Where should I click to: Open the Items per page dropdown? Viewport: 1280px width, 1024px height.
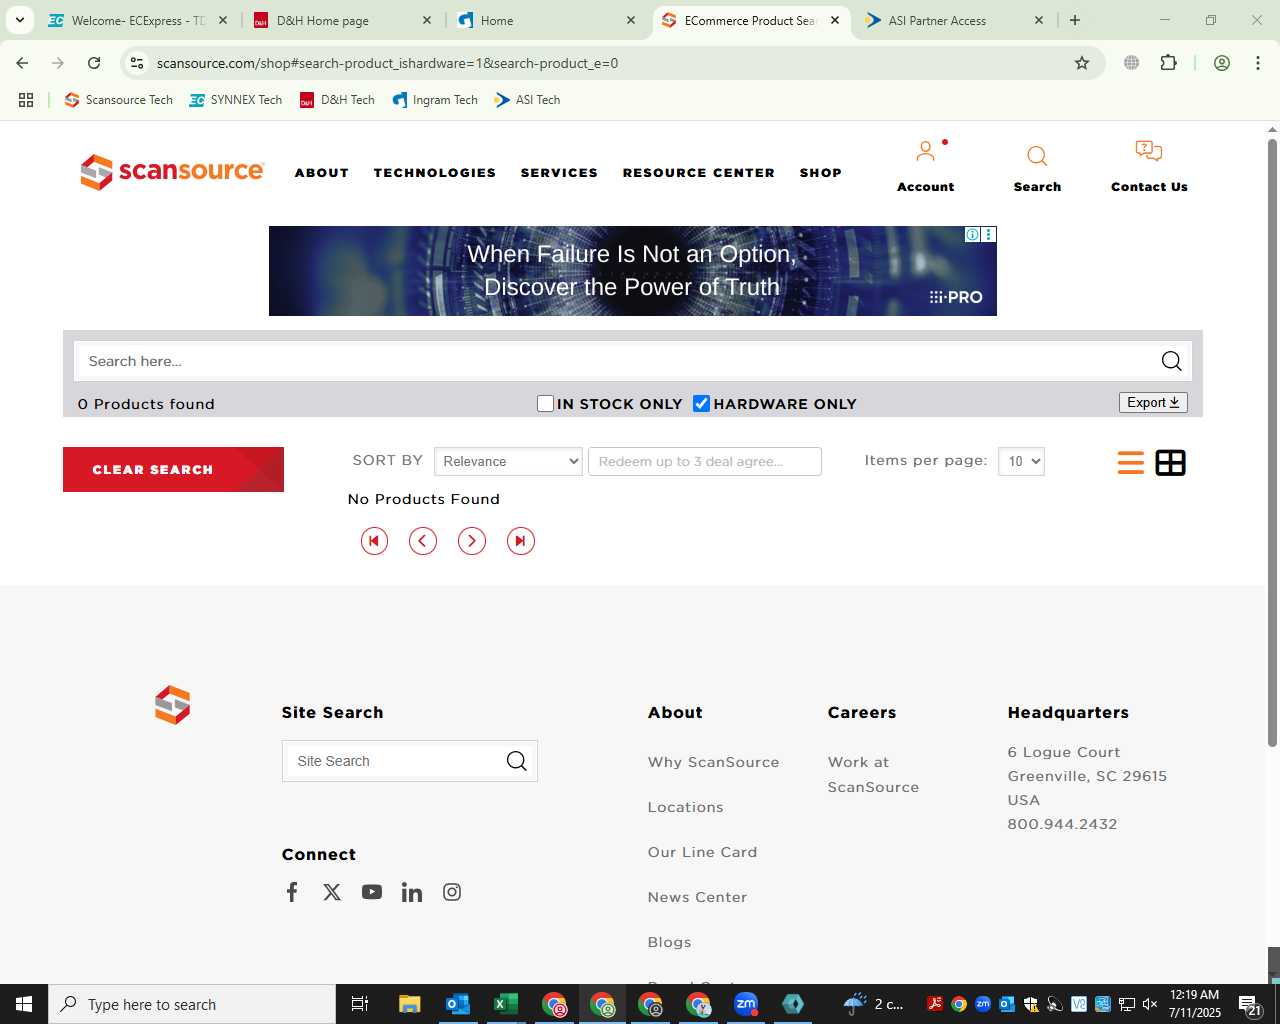click(x=1021, y=461)
